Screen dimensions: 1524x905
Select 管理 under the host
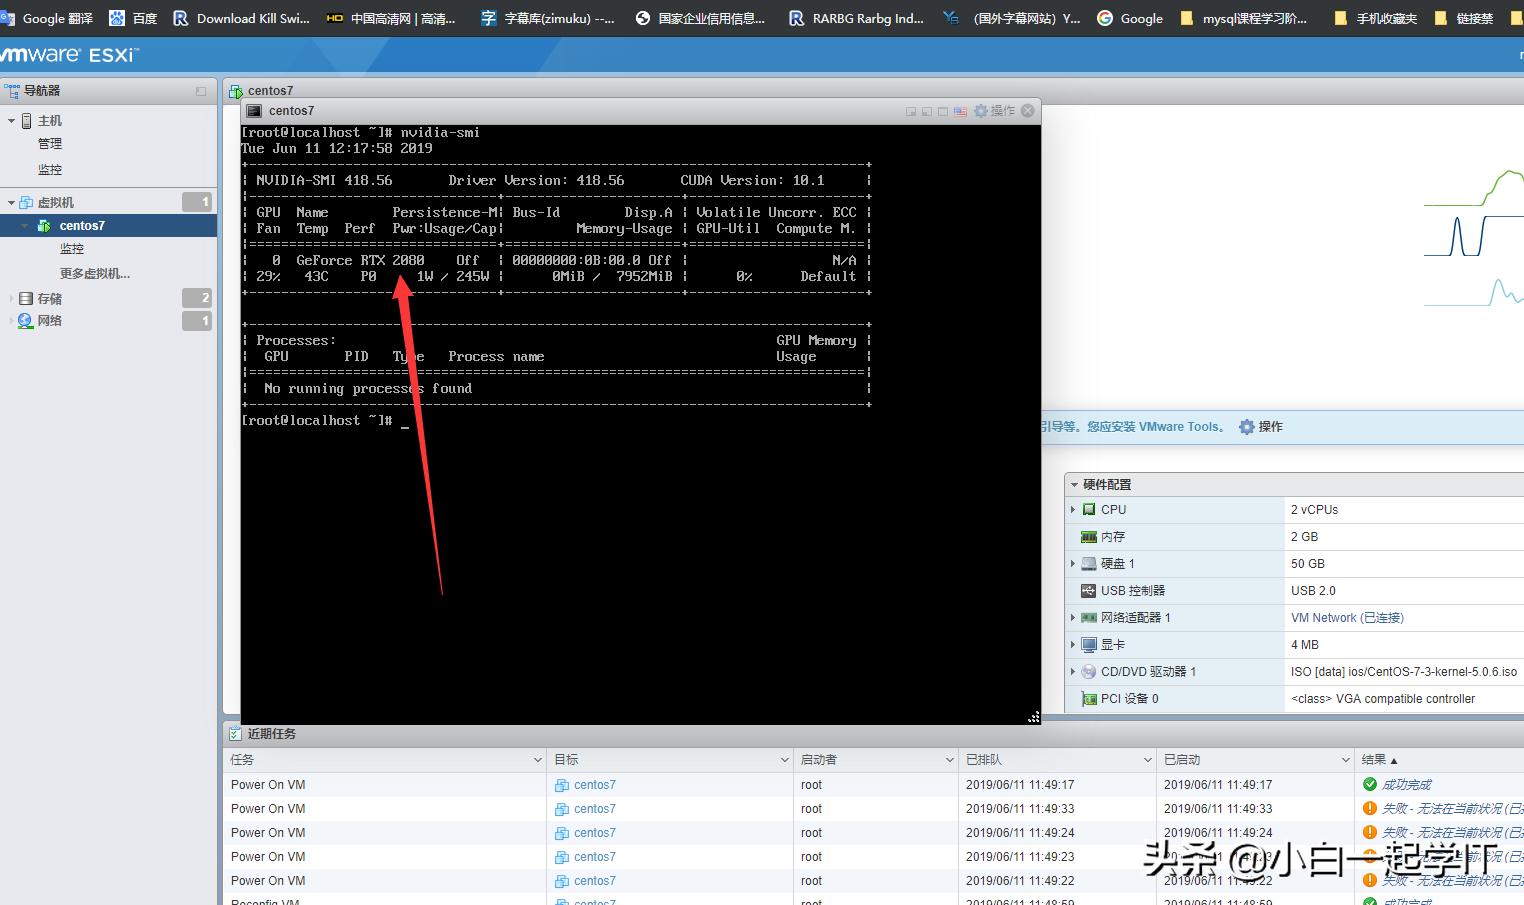[x=50, y=144]
